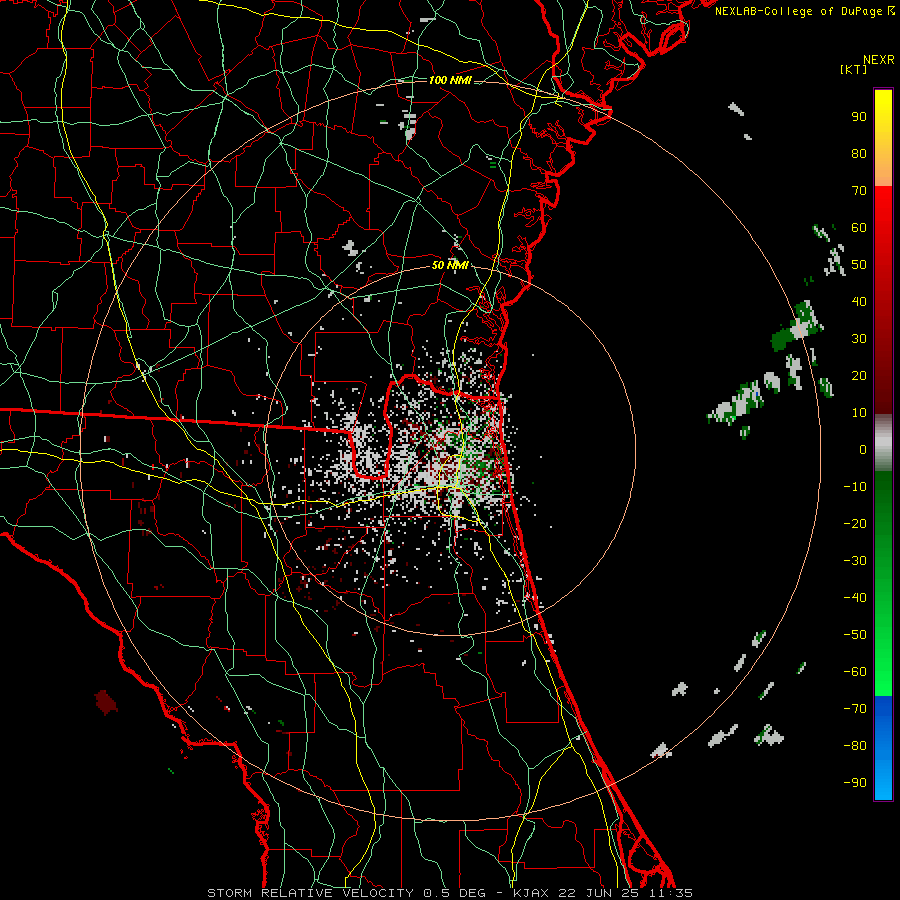Image resolution: width=900 pixels, height=900 pixels.
Task: Click the "-80" scale value
Action: click(855, 746)
